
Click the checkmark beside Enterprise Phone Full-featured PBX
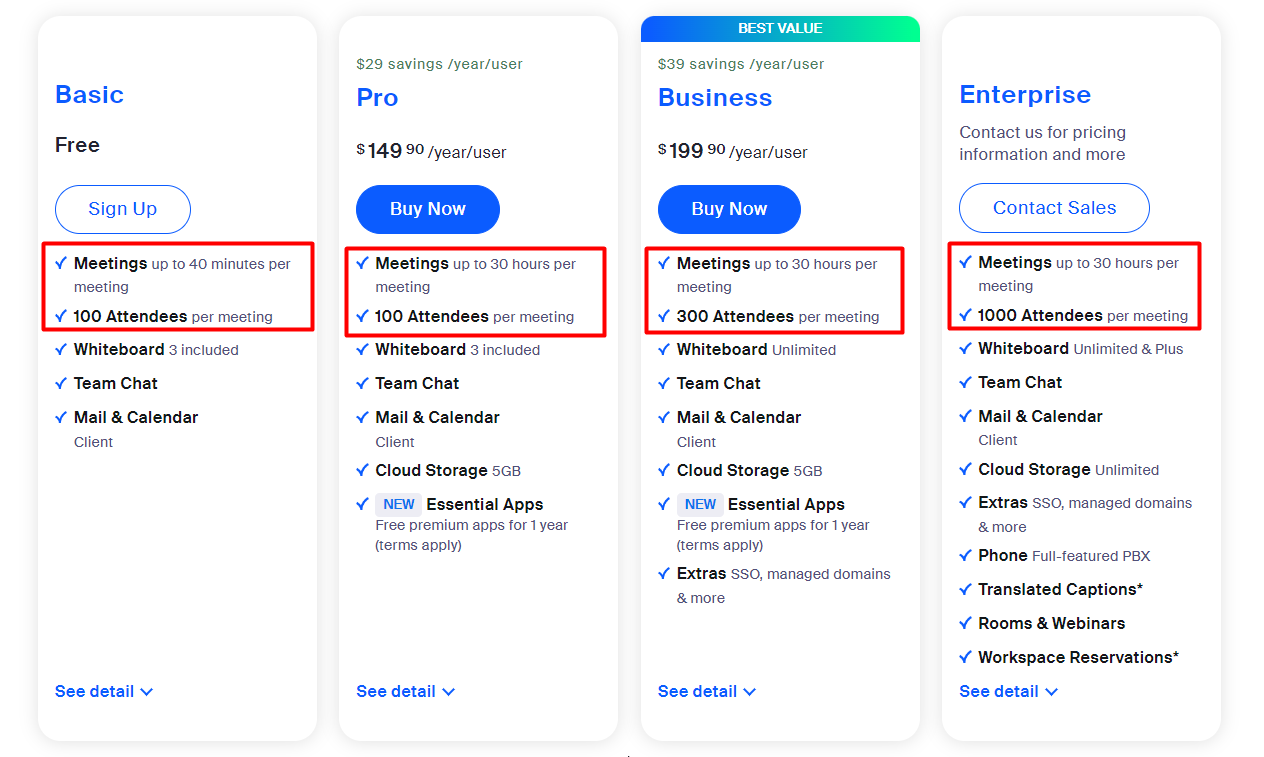pyautogui.click(x=965, y=555)
